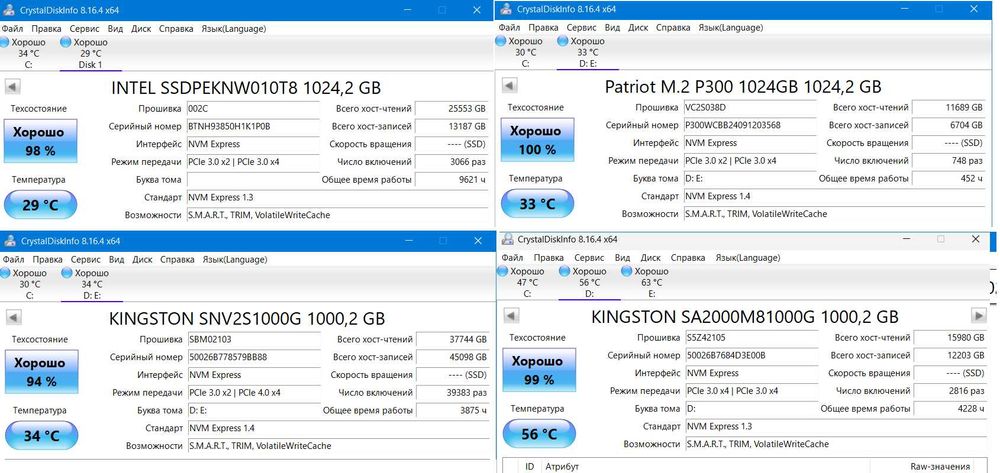The width and height of the screenshot is (1000, 473).
Task: Open Справка menu in KINGSTON SNV2S1000G window
Action: click(177, 259)
